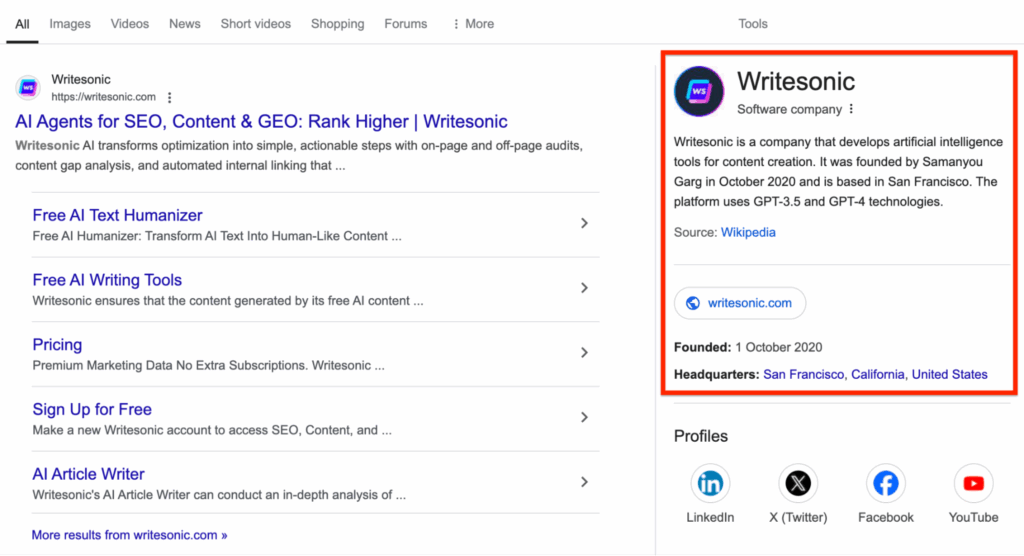This screenshot has width=1024, height=556.
Task: Expand the Free AI Text Humanizer chevron
Action: (x=584, y=223)
